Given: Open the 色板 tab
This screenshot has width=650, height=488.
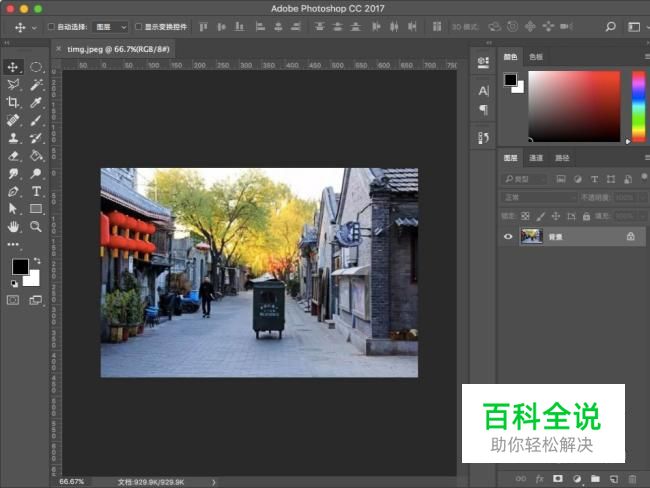Looking at the screenshot, I should (x=536, y=57).
